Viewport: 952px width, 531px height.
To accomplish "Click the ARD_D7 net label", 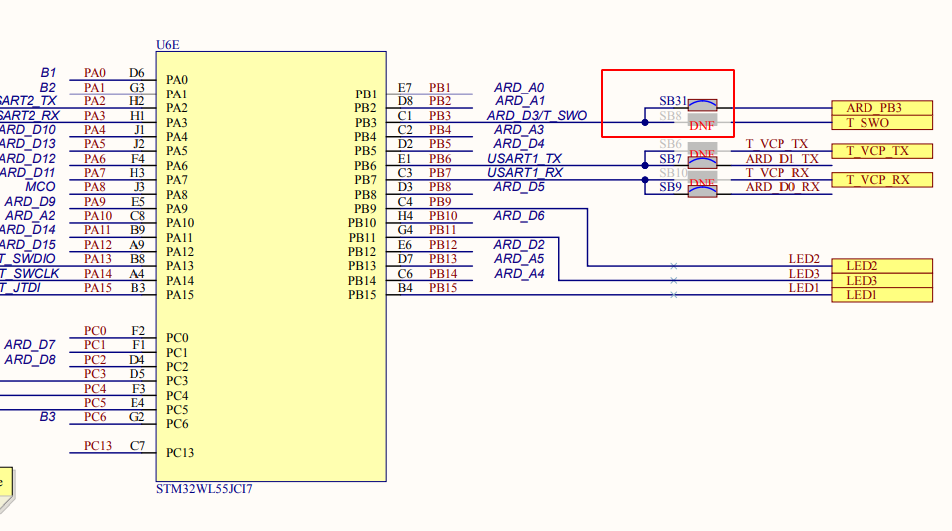I will [x=30, y=345].
